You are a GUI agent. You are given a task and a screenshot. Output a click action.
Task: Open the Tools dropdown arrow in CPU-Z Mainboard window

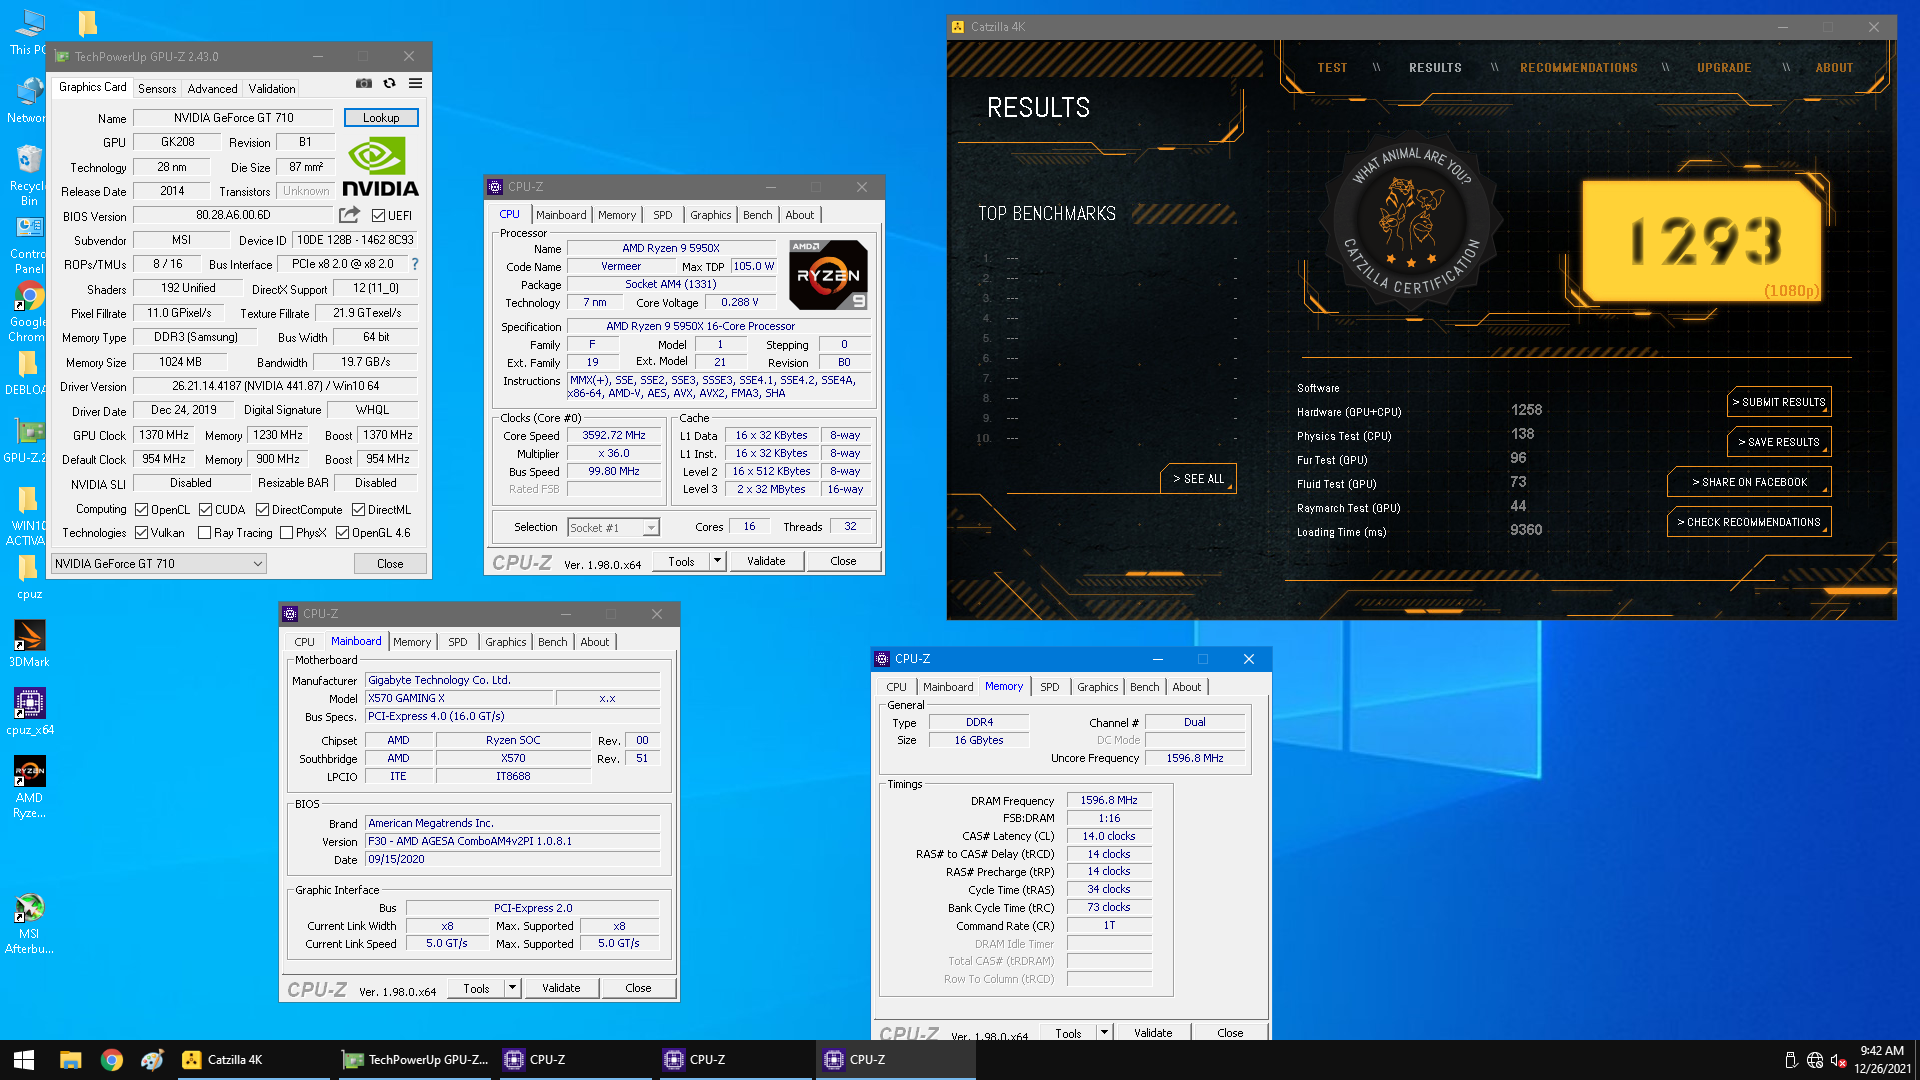[512, 988]
